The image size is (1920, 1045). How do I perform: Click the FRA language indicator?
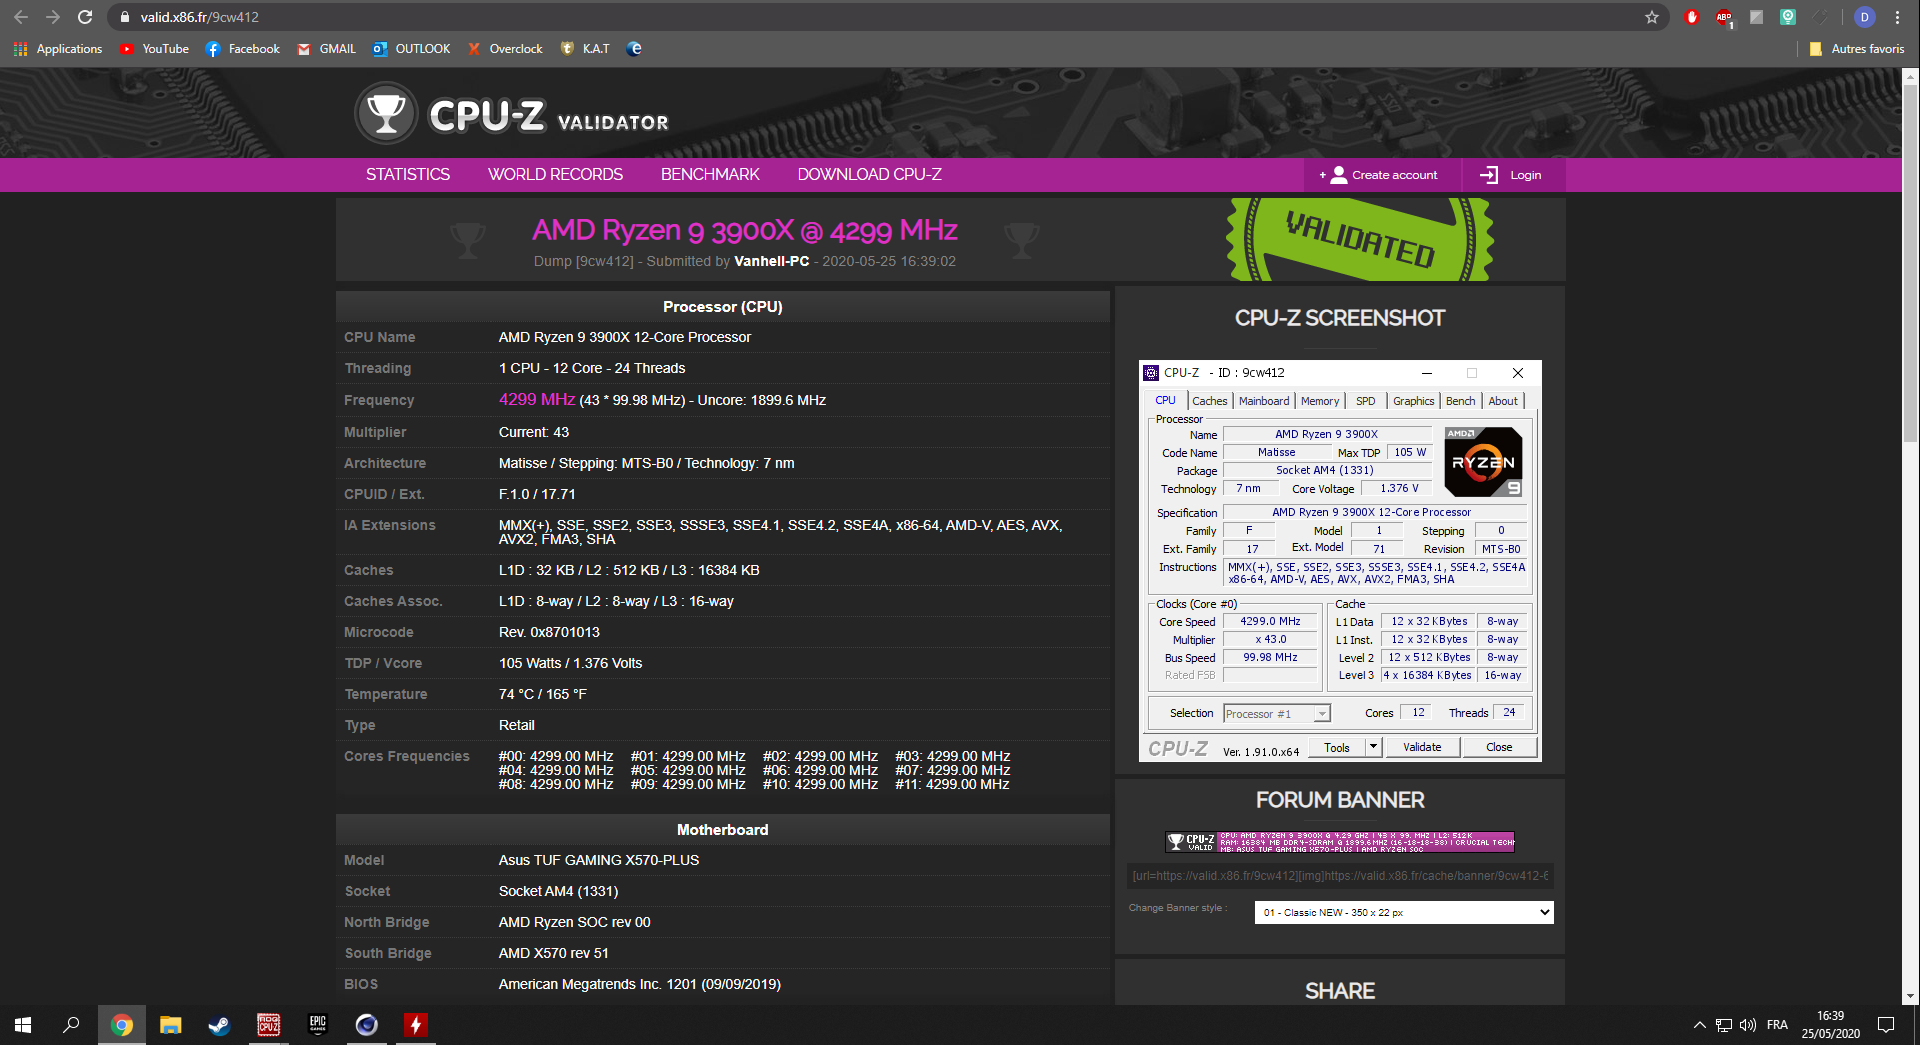(1777, 1025)
